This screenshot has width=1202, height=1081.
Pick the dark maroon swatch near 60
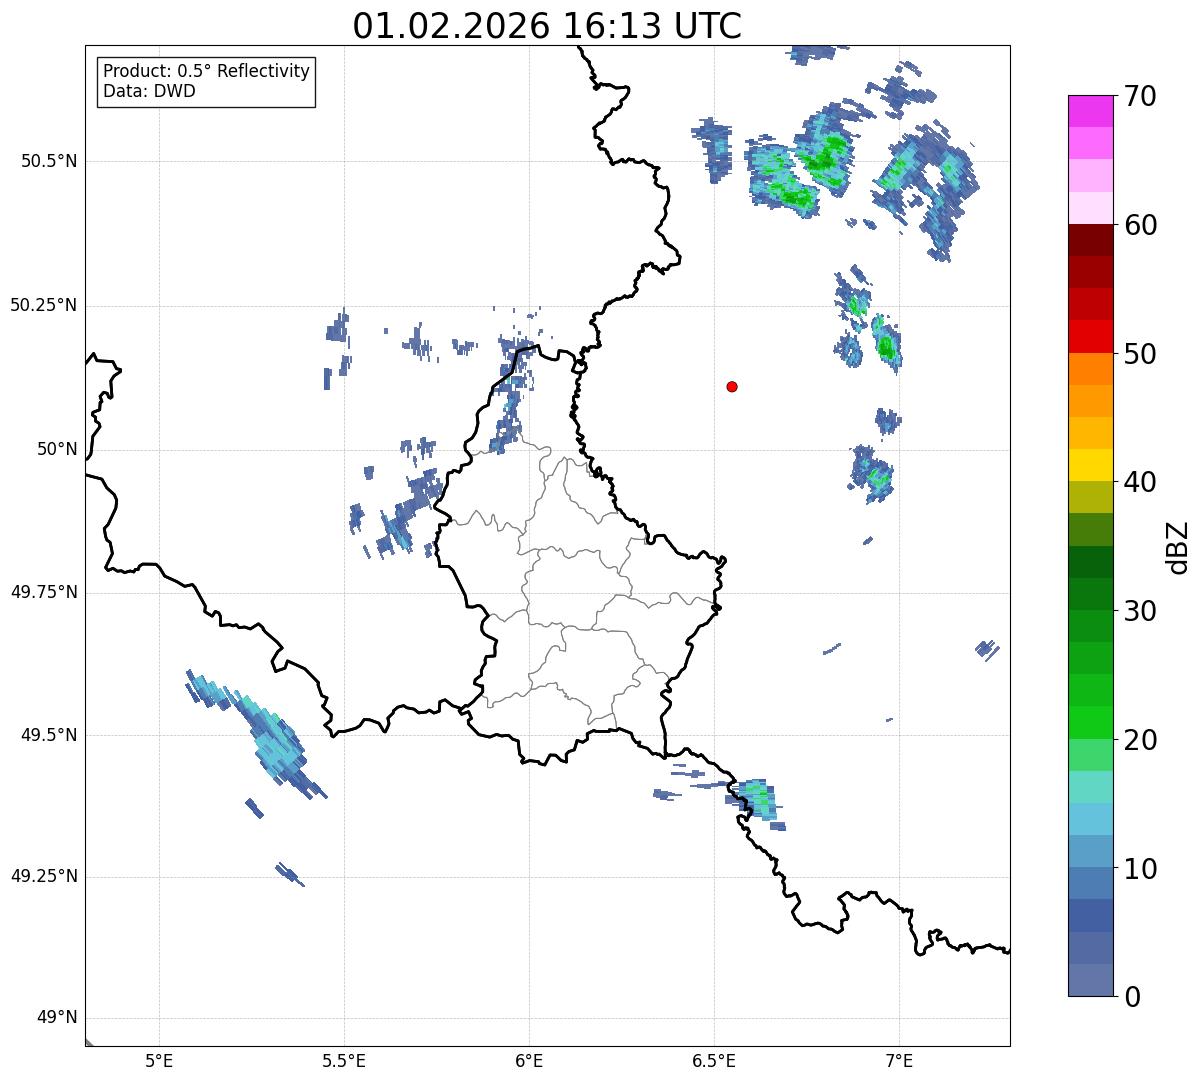tap(1090, 240)
